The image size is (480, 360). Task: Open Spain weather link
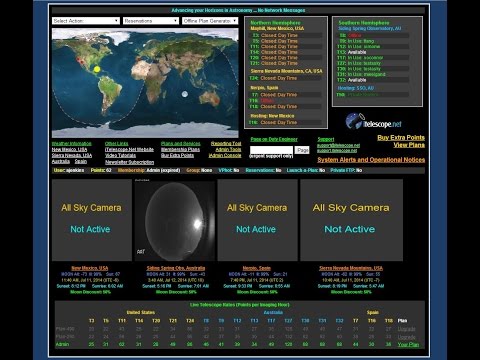(x=81, y=161)
